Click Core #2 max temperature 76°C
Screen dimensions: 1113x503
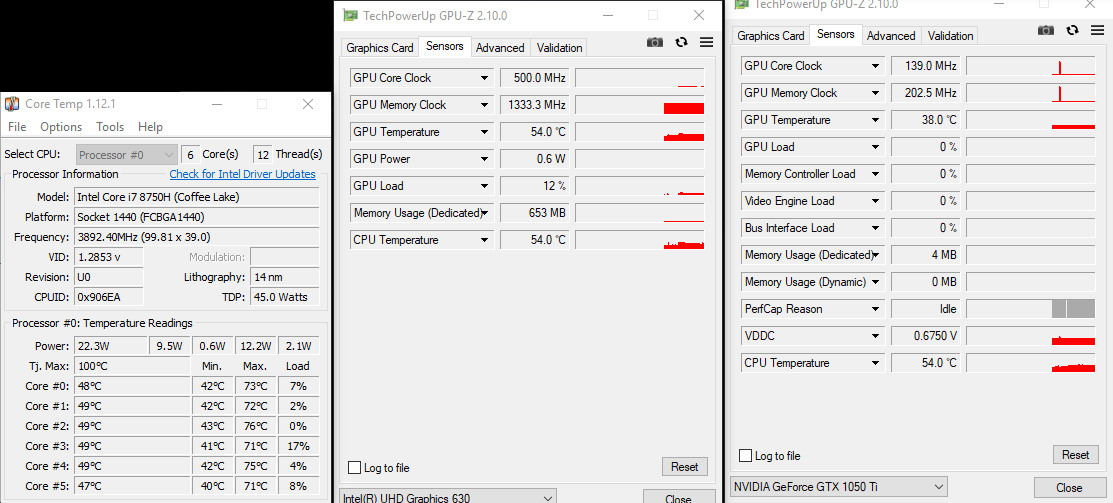256,426
